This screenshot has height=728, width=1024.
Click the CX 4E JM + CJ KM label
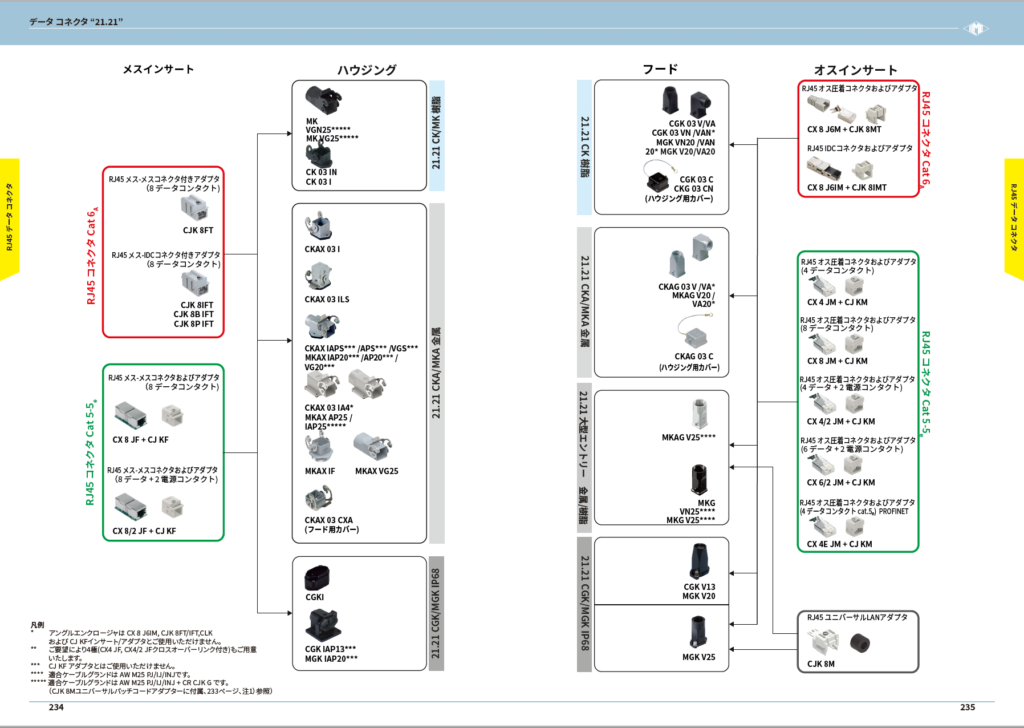(839, 544)
